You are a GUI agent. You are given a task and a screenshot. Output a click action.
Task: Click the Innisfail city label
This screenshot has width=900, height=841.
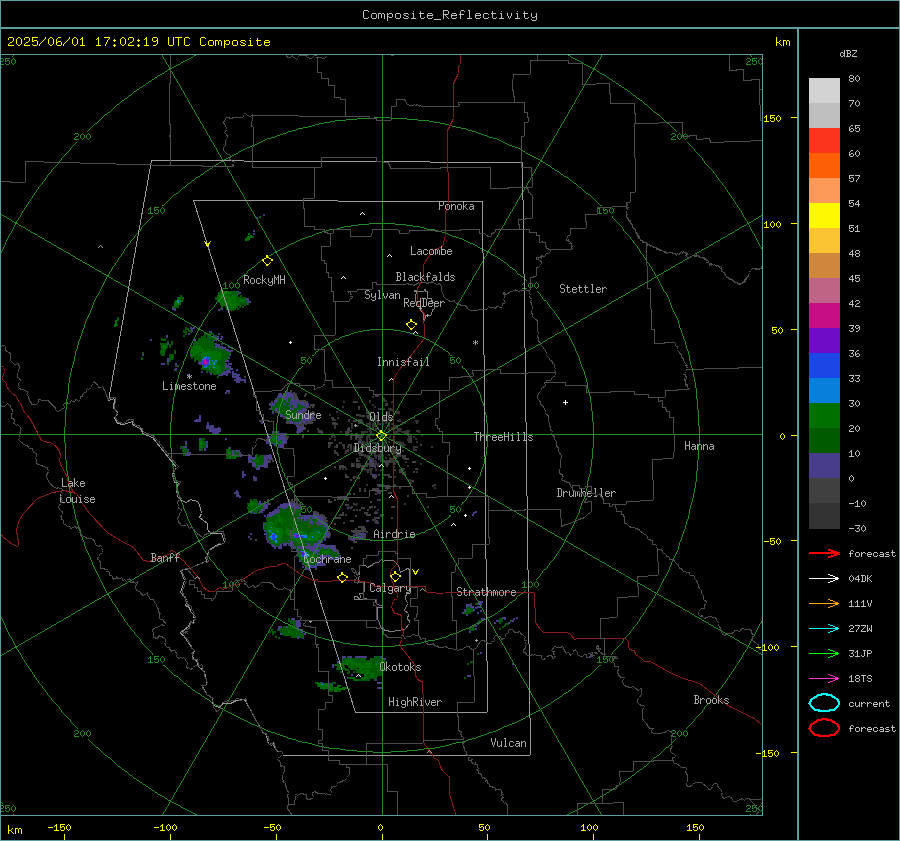403,362
